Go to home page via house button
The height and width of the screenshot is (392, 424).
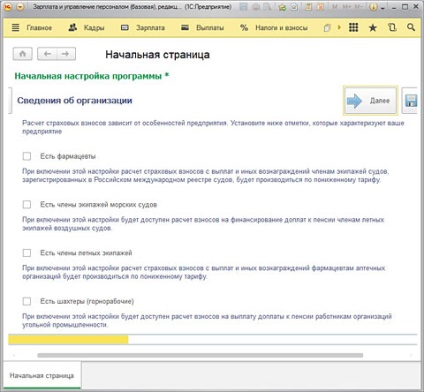pos(23,54)
